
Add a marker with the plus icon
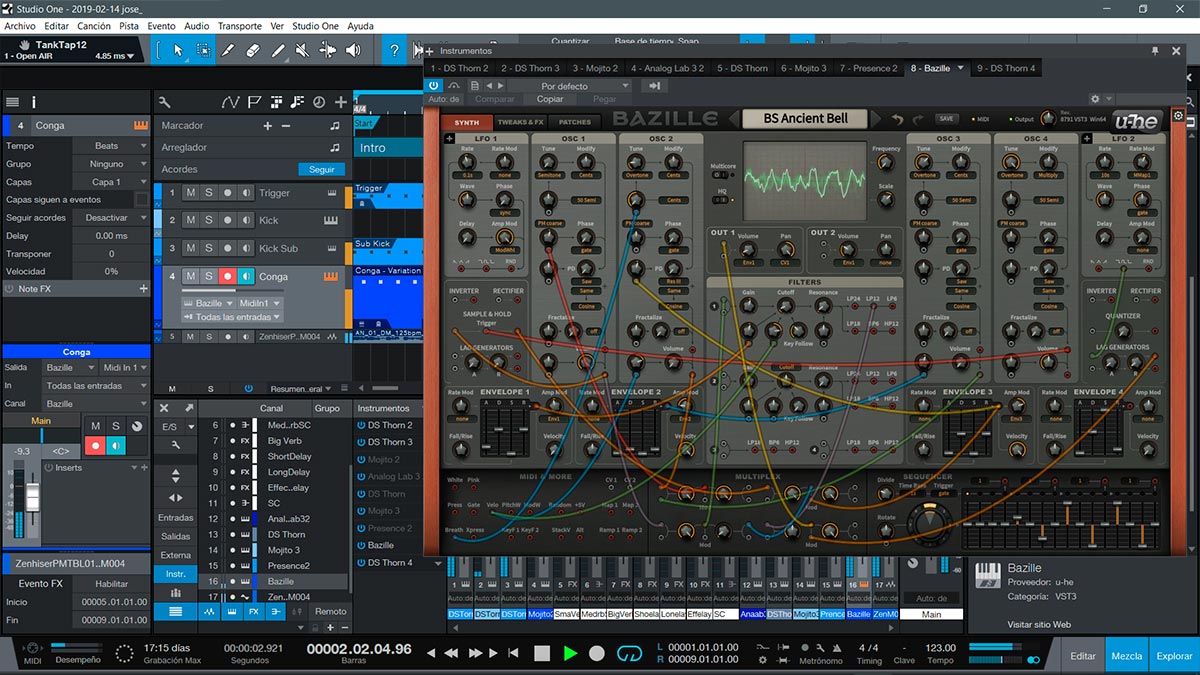[267, 126]
